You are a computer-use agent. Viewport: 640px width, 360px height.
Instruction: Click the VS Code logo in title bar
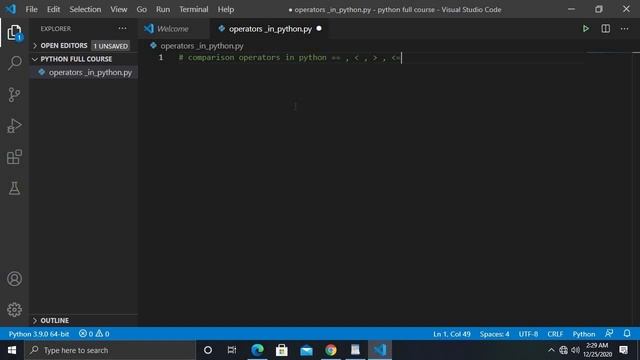(x=11, y=9)
